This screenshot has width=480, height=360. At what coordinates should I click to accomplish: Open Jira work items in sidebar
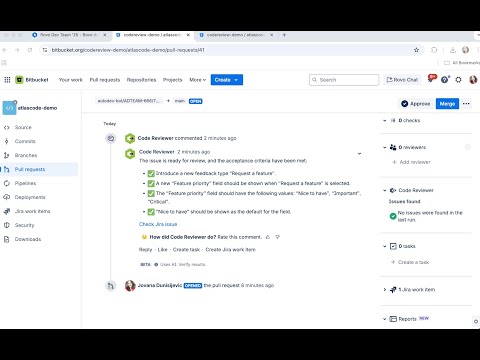click(32, 211)
